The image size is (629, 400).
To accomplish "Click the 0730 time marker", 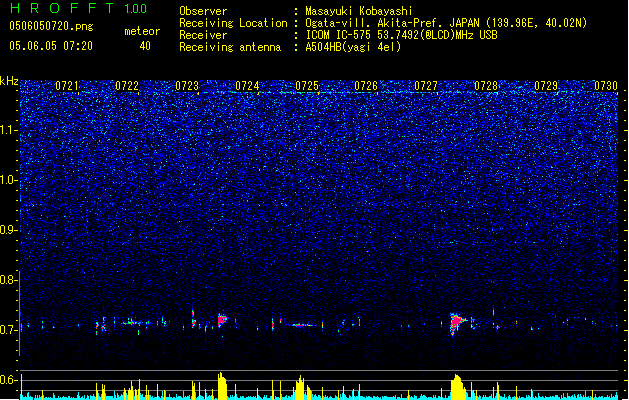I will pyautogui.click(x=606, y=86).
